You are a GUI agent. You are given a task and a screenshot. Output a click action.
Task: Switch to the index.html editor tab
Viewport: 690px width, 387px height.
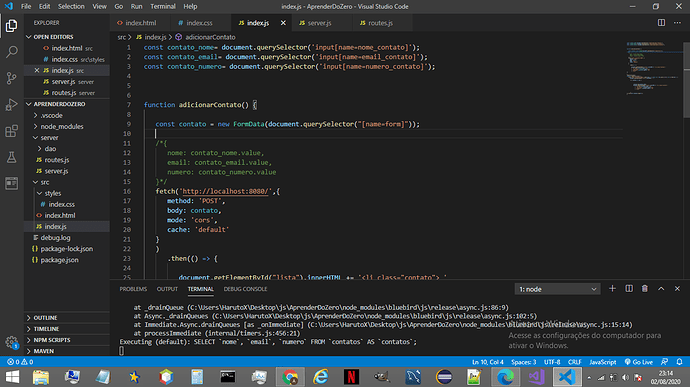pyautogui.click(x=140, y=23)
